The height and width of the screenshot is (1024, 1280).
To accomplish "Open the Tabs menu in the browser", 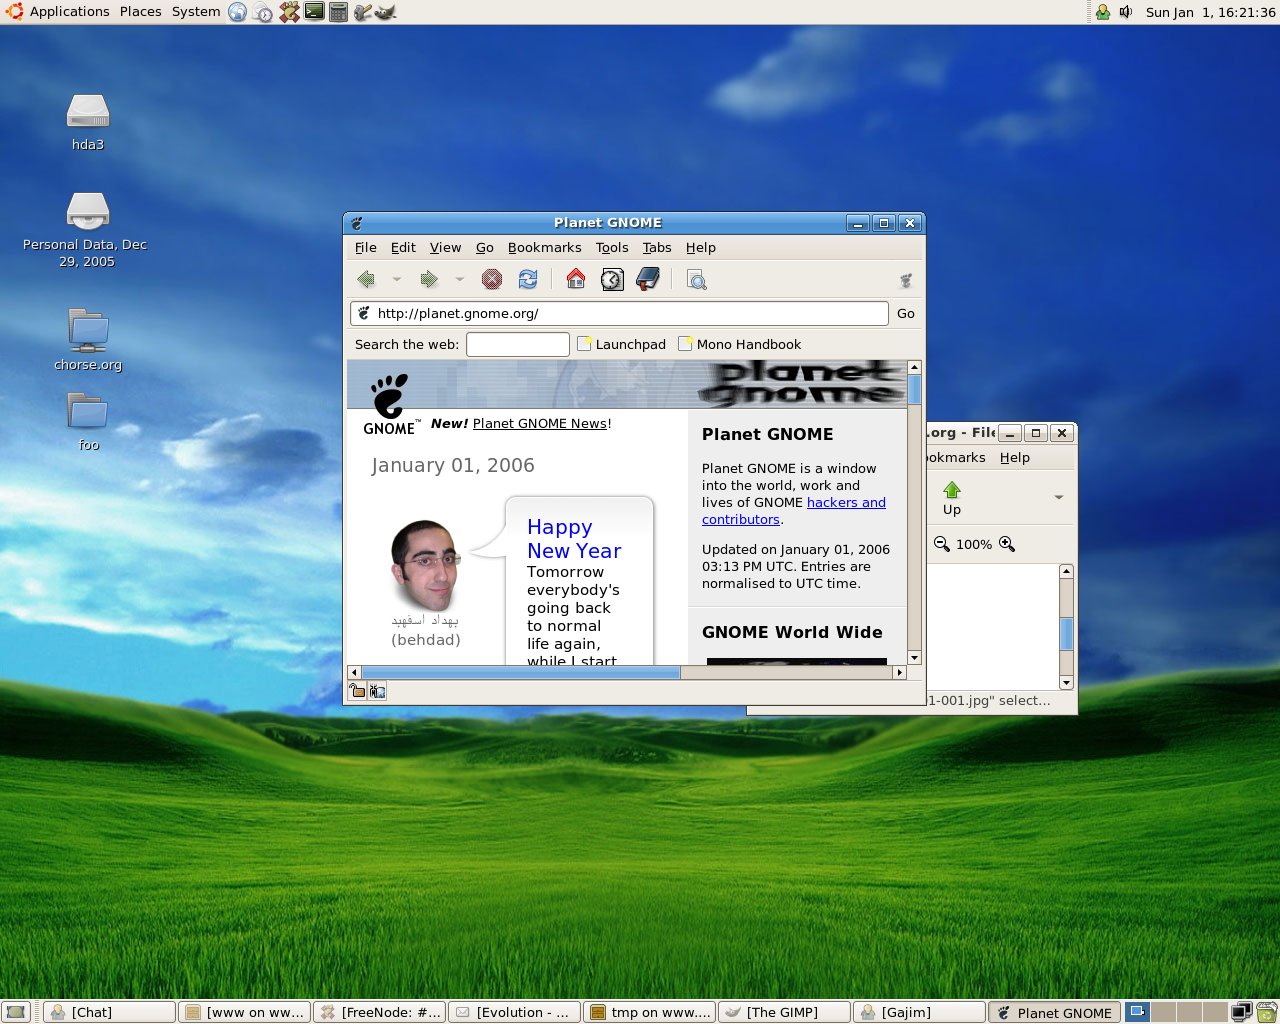I will tap(657, 248).
